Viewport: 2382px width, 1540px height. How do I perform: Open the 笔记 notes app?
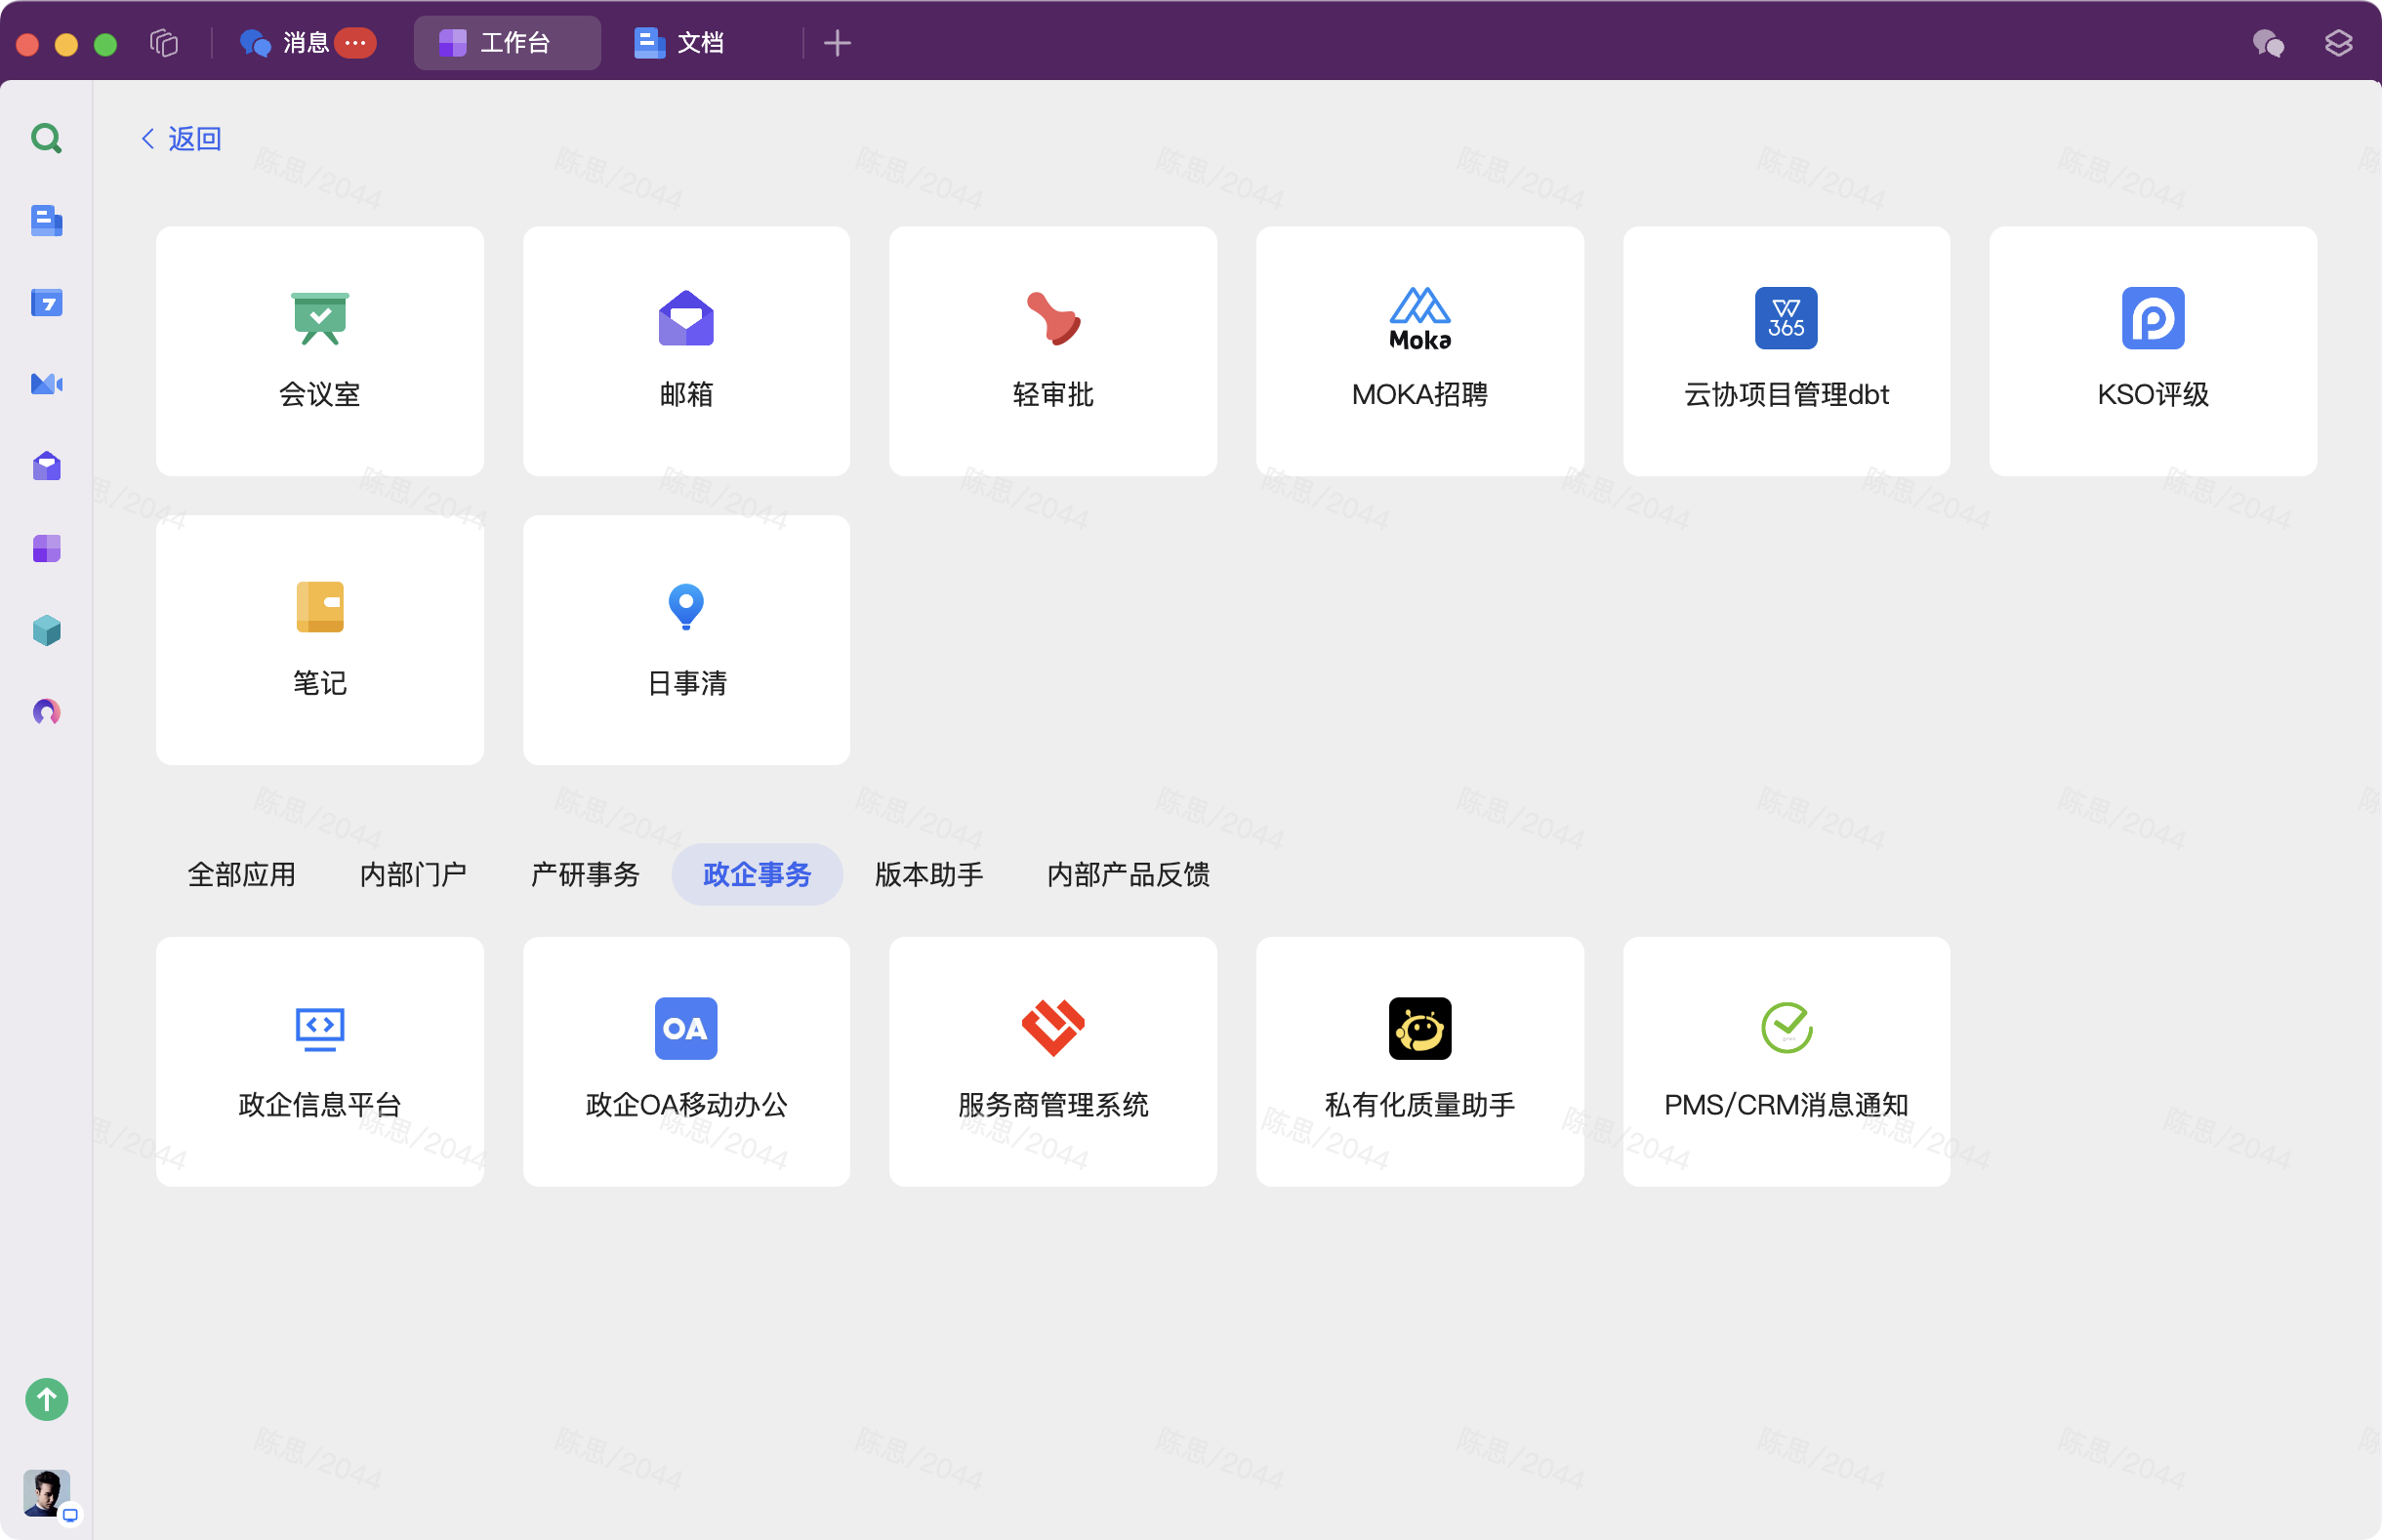(x=319, y=640)
